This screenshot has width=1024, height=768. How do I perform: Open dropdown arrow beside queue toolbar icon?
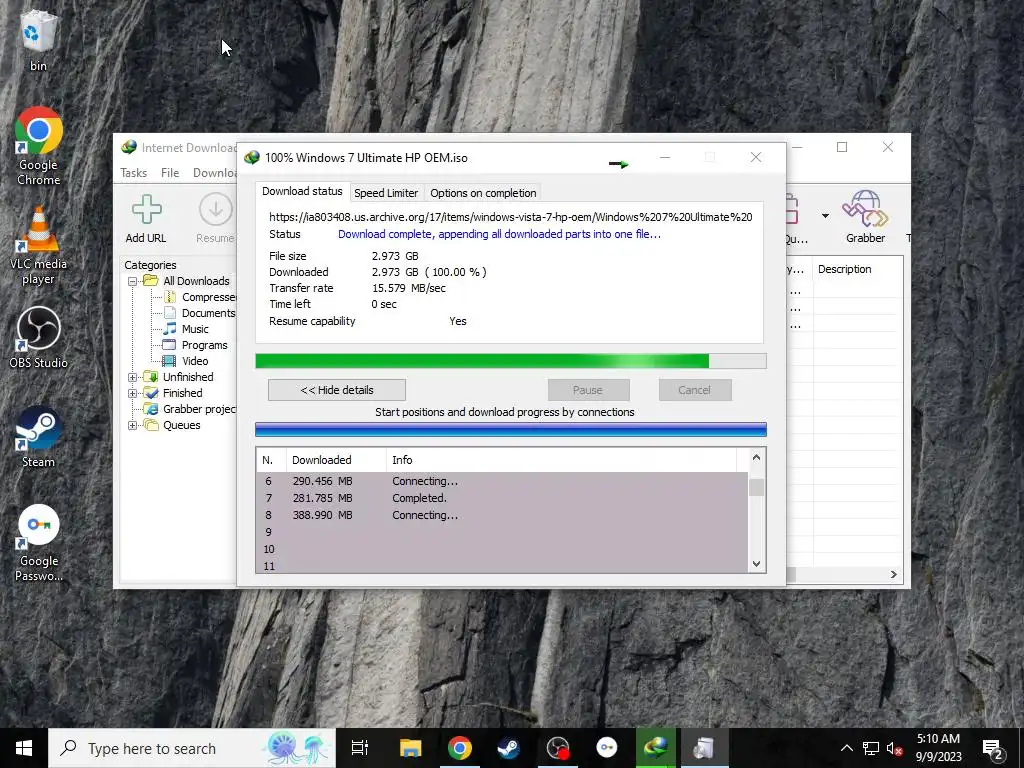point(825,216)
